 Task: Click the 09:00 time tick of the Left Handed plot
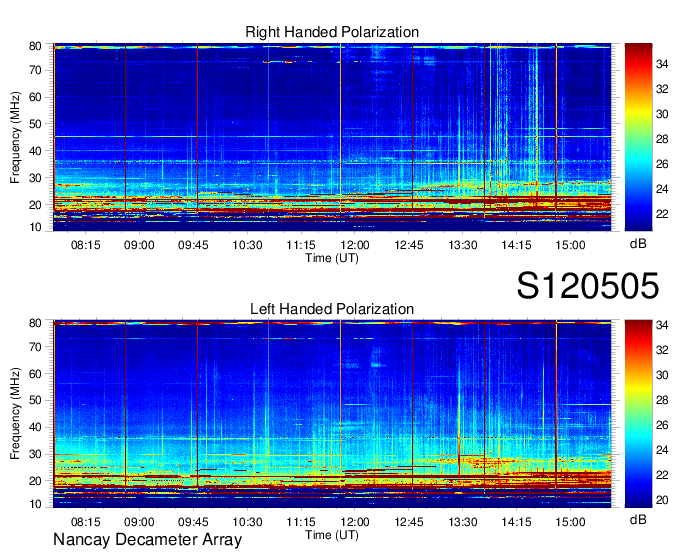(x=139, y=522)
